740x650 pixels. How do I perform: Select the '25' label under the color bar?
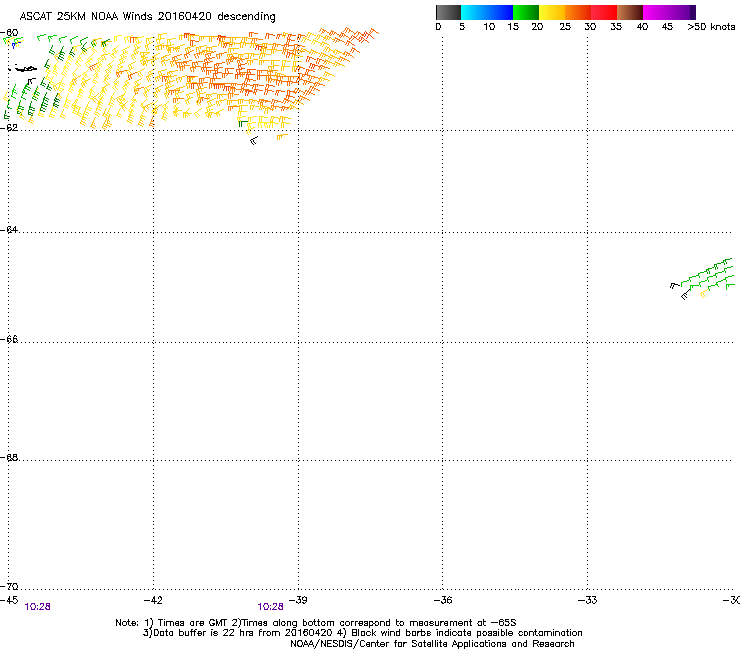point(565,27)
